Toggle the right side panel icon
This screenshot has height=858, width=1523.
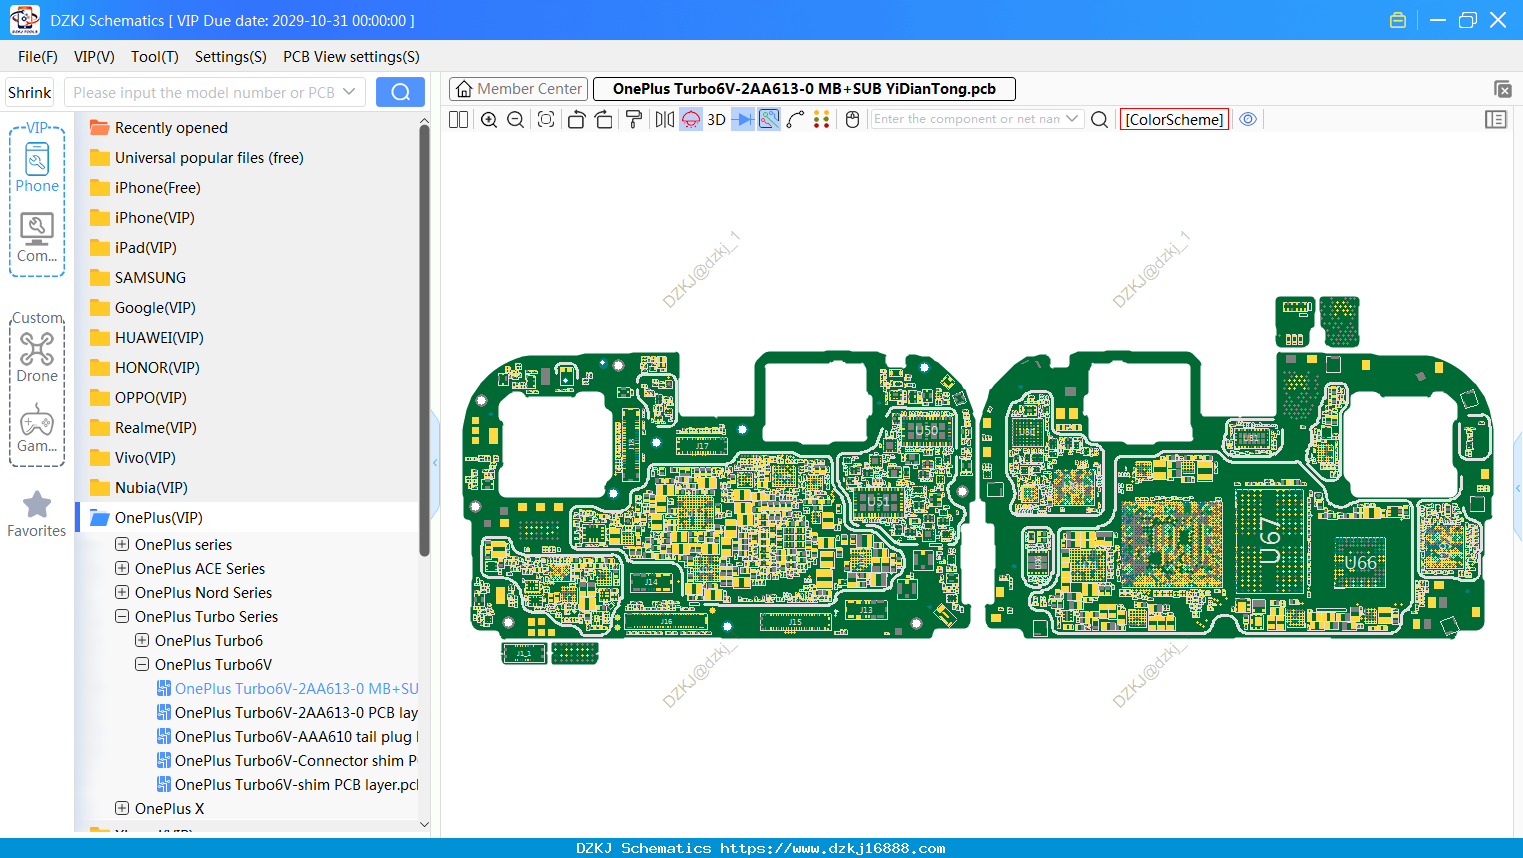(1496, 120)
